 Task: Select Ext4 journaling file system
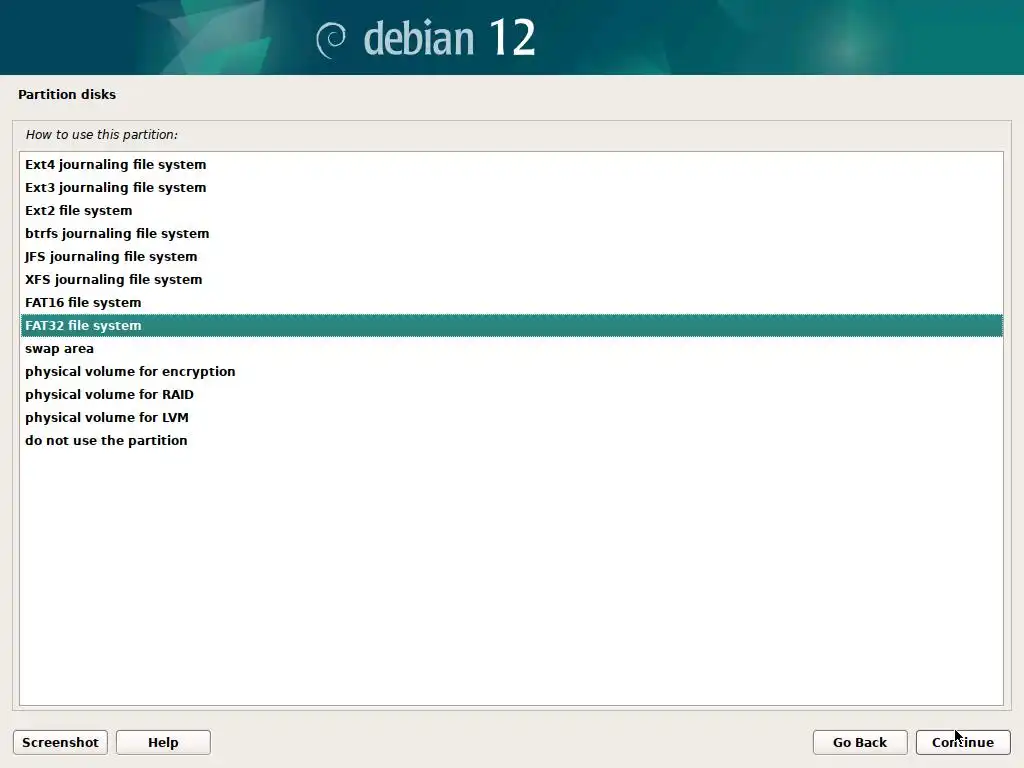click(511, 165)
